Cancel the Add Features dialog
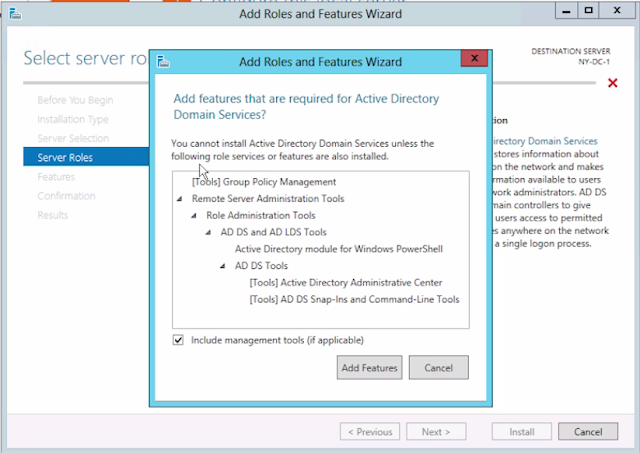 click(x=439, y=368)
